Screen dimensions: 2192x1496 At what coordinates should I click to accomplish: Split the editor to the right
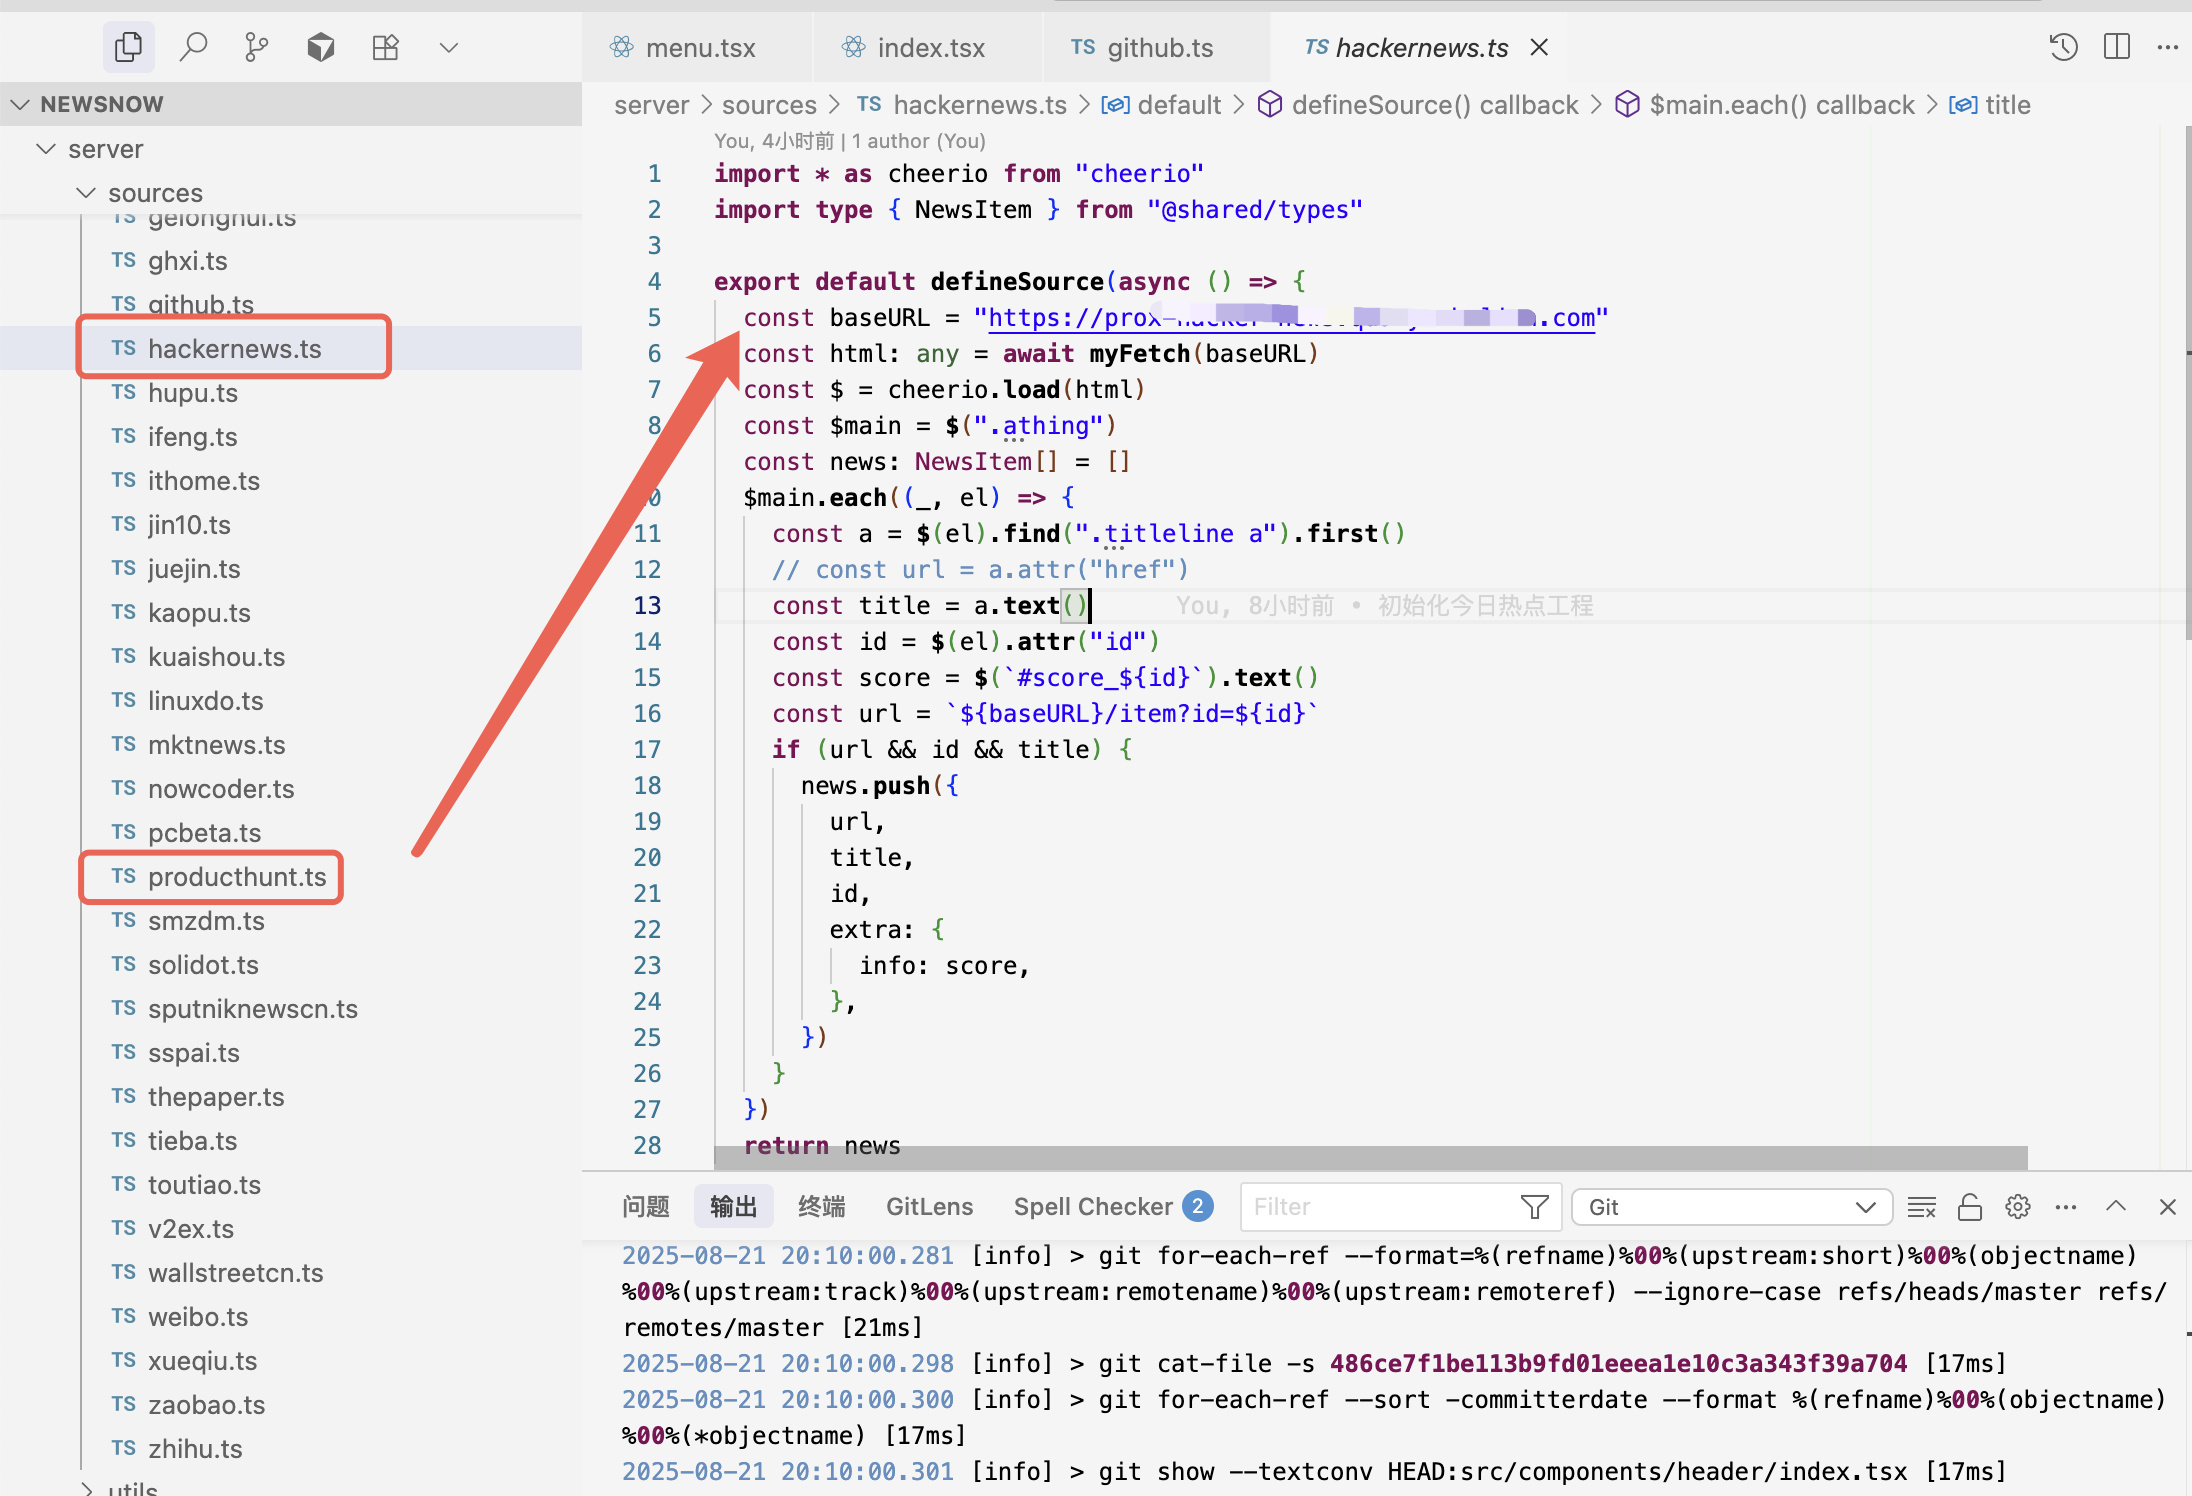coord(2117,47)
